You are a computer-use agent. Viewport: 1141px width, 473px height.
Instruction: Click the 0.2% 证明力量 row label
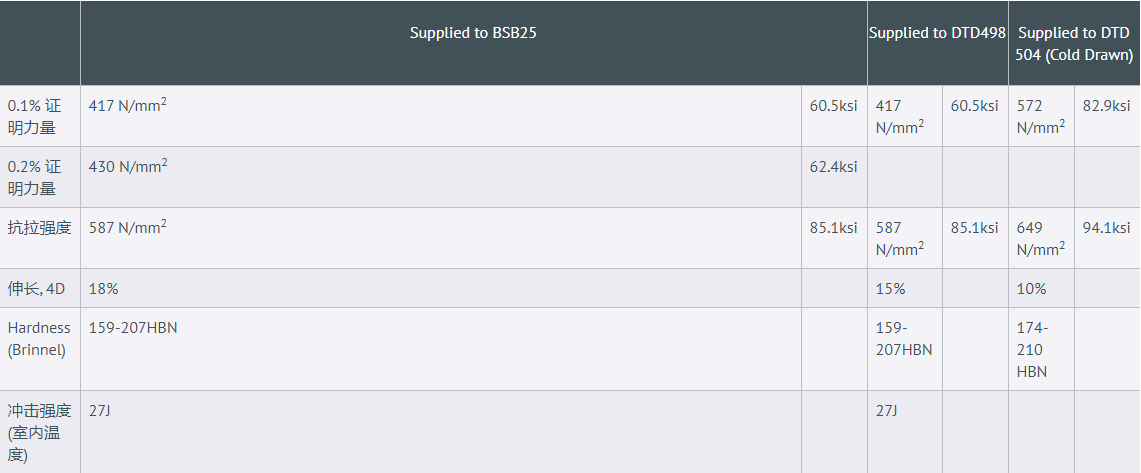34,177
